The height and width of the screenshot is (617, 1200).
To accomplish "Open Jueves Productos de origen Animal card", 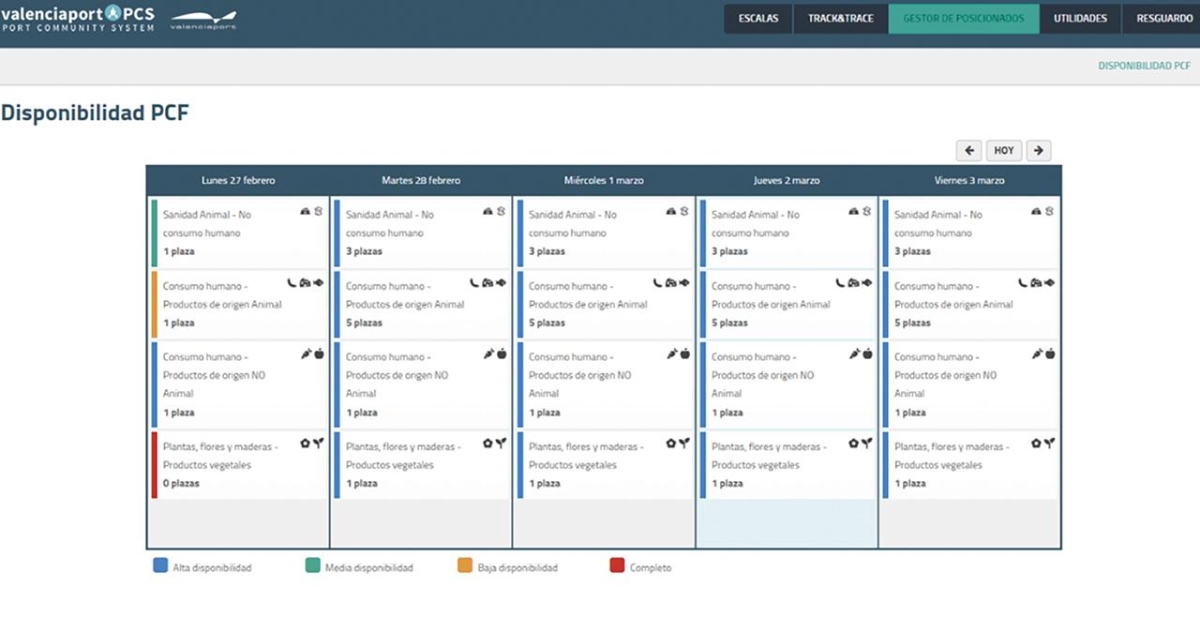I will click(789, 304).
